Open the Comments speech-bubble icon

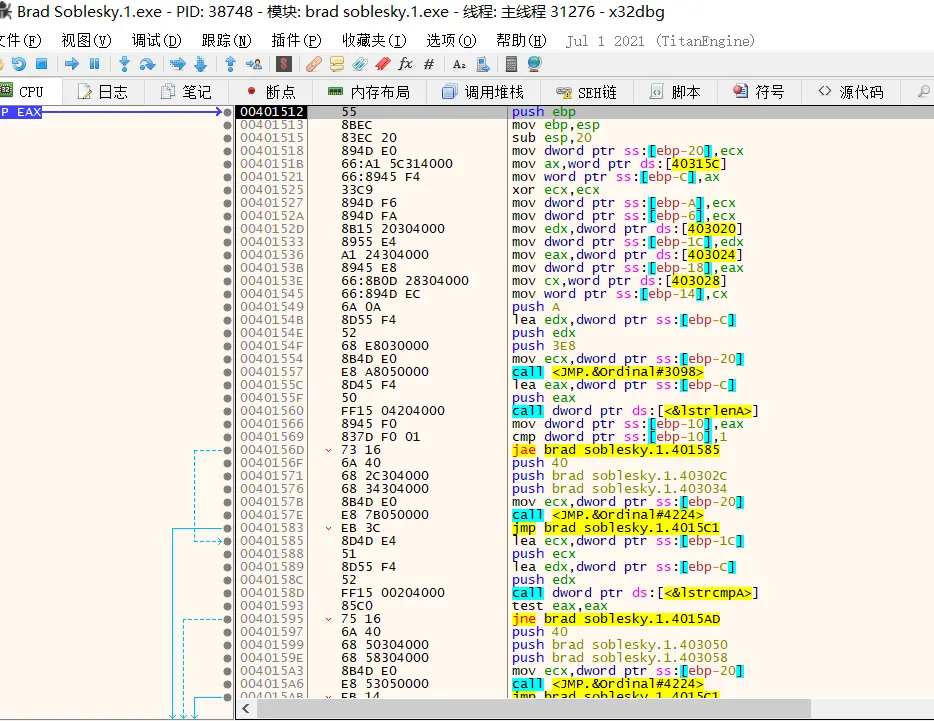tap(337, 64)
